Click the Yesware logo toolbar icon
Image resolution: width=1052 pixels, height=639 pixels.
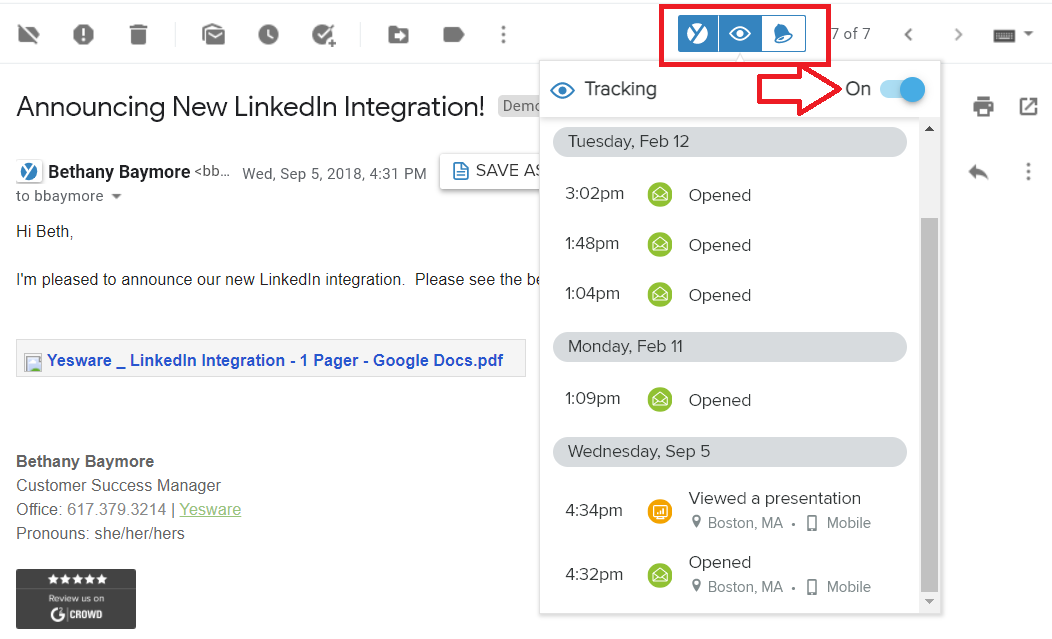pyautogui.click(x=698, y=34)
